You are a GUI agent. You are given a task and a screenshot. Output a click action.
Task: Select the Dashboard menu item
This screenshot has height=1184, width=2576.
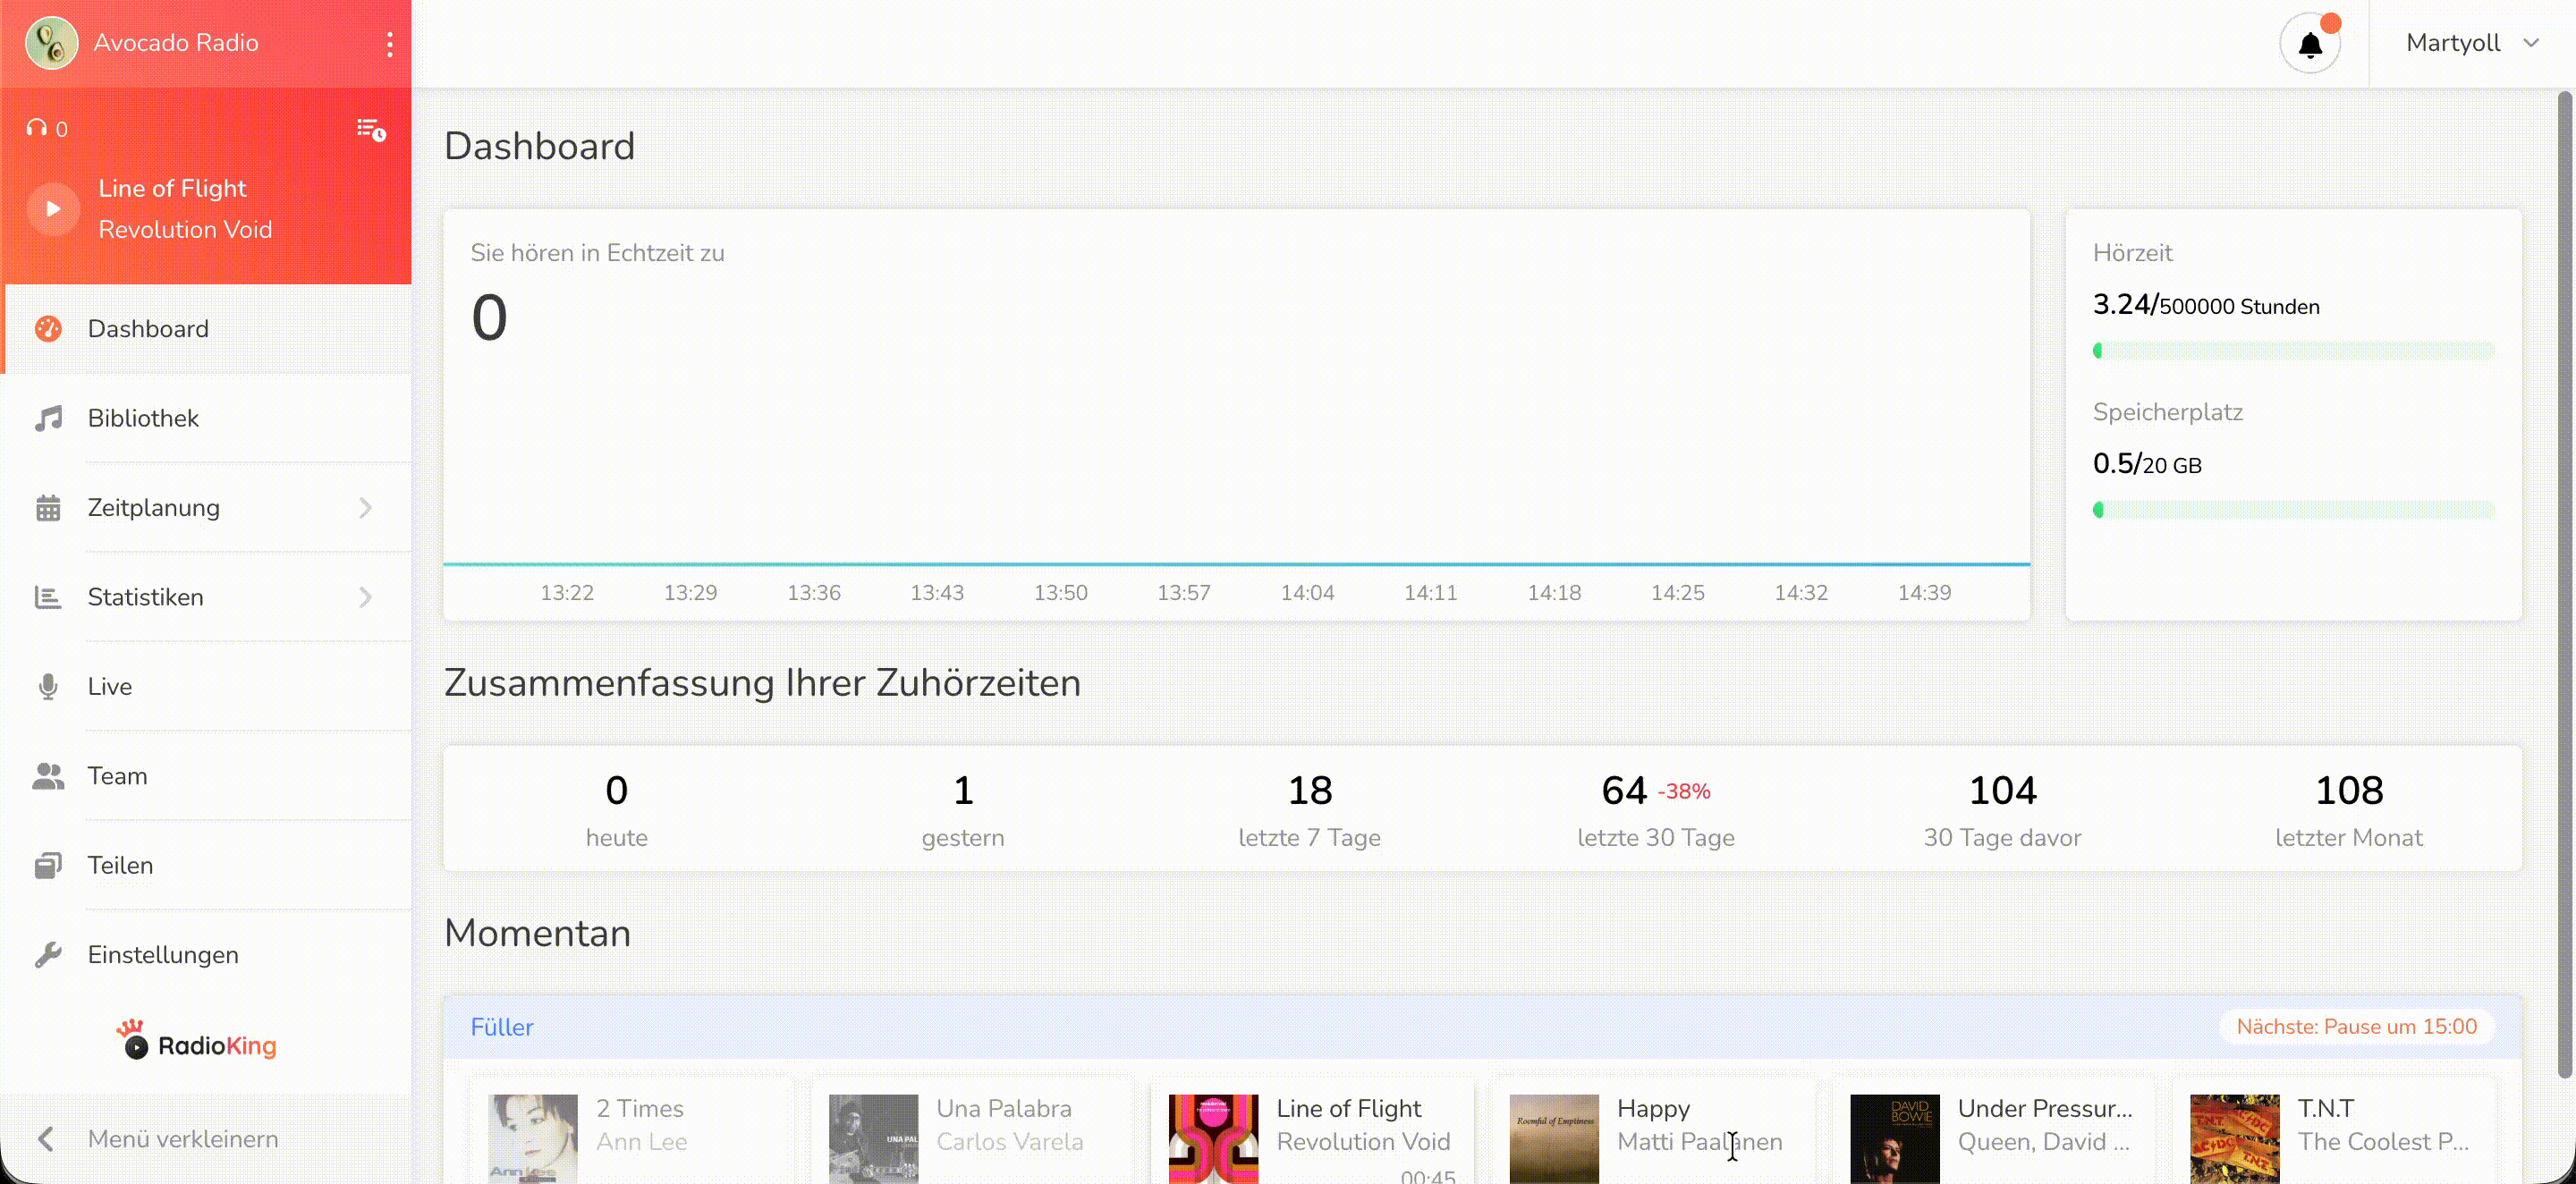pyautogui.click(x=148, y=329)
